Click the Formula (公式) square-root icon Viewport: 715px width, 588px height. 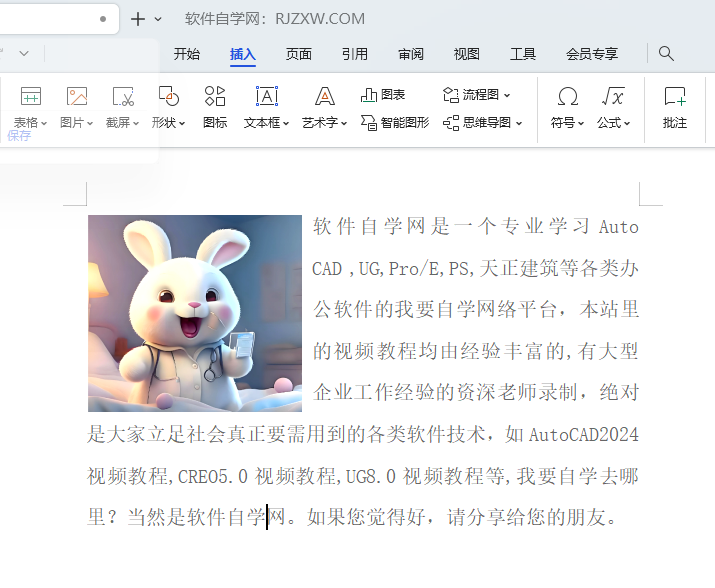pyautogui.click(x=613, y=96)
